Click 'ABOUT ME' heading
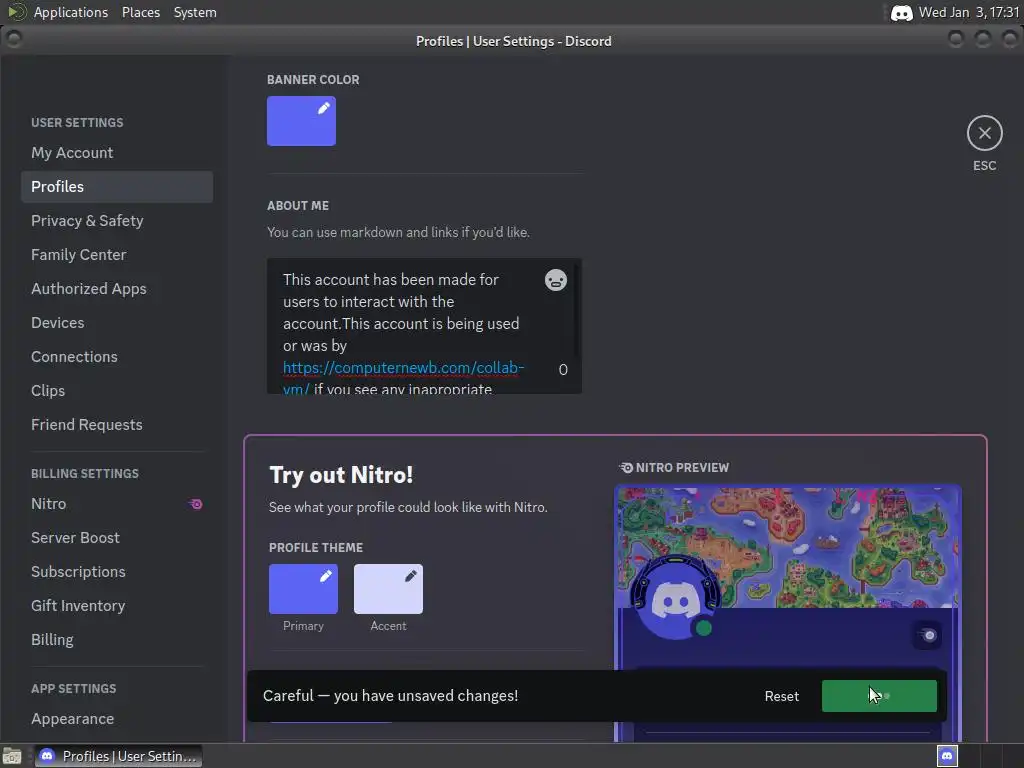 click(298, 206)
